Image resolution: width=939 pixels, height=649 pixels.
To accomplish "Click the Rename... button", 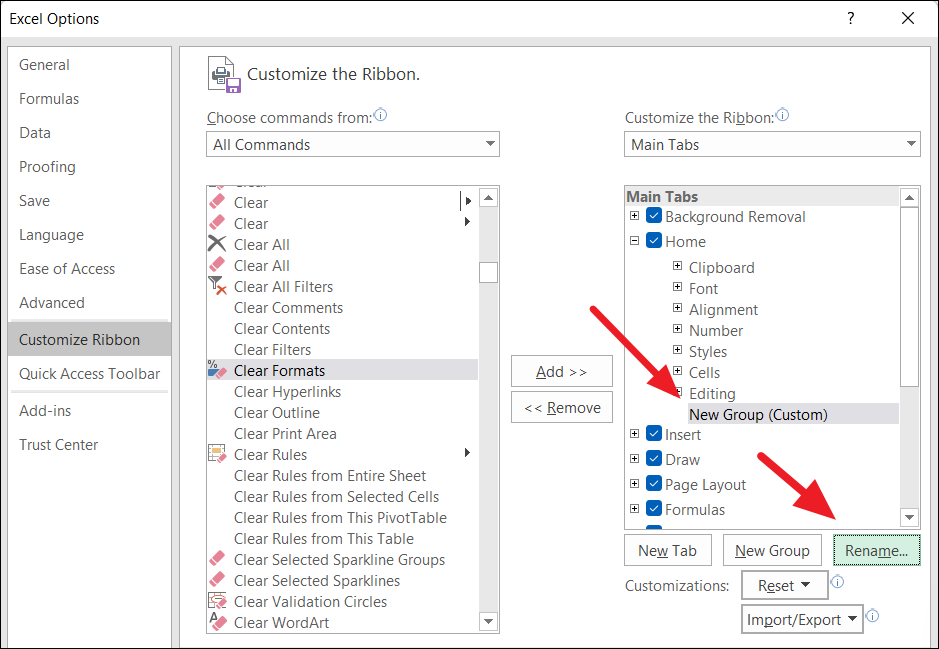I will click(x=877, y=550).
